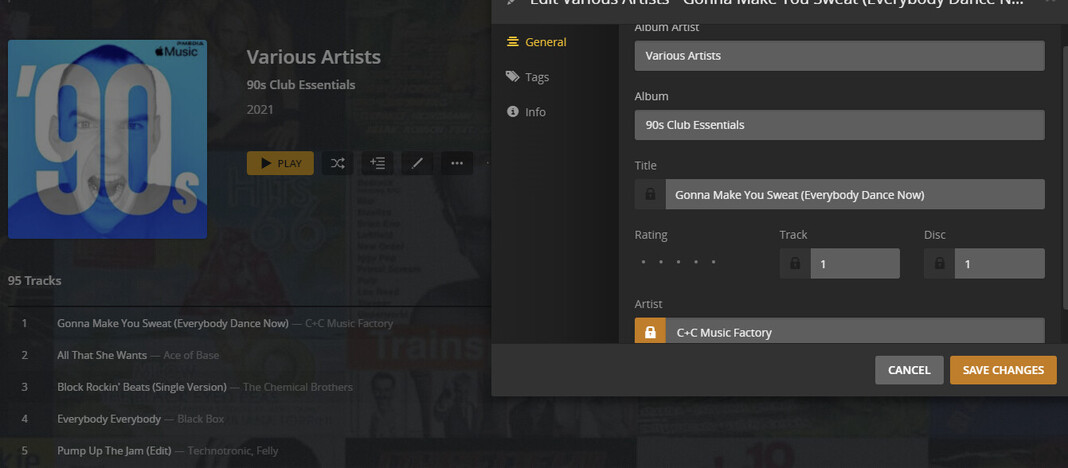1068x468 pixels.
Task: Toggle the Track field lock
Action: (795, 263)
